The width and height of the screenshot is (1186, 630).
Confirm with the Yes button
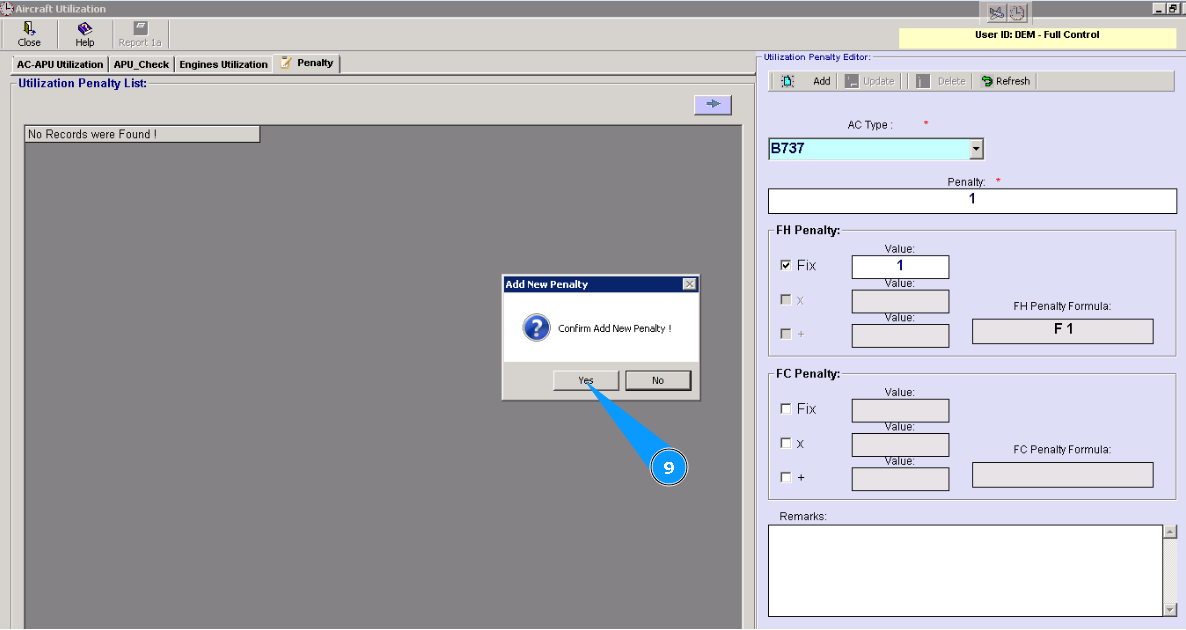coord(586,380)
